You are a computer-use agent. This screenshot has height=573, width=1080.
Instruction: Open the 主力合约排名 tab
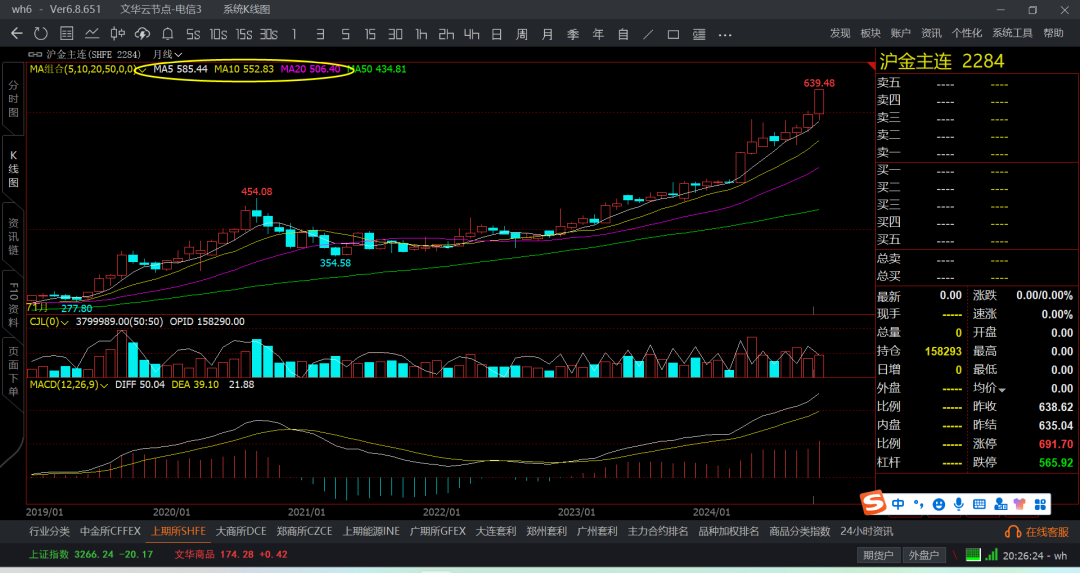click(x=658, y=532)
